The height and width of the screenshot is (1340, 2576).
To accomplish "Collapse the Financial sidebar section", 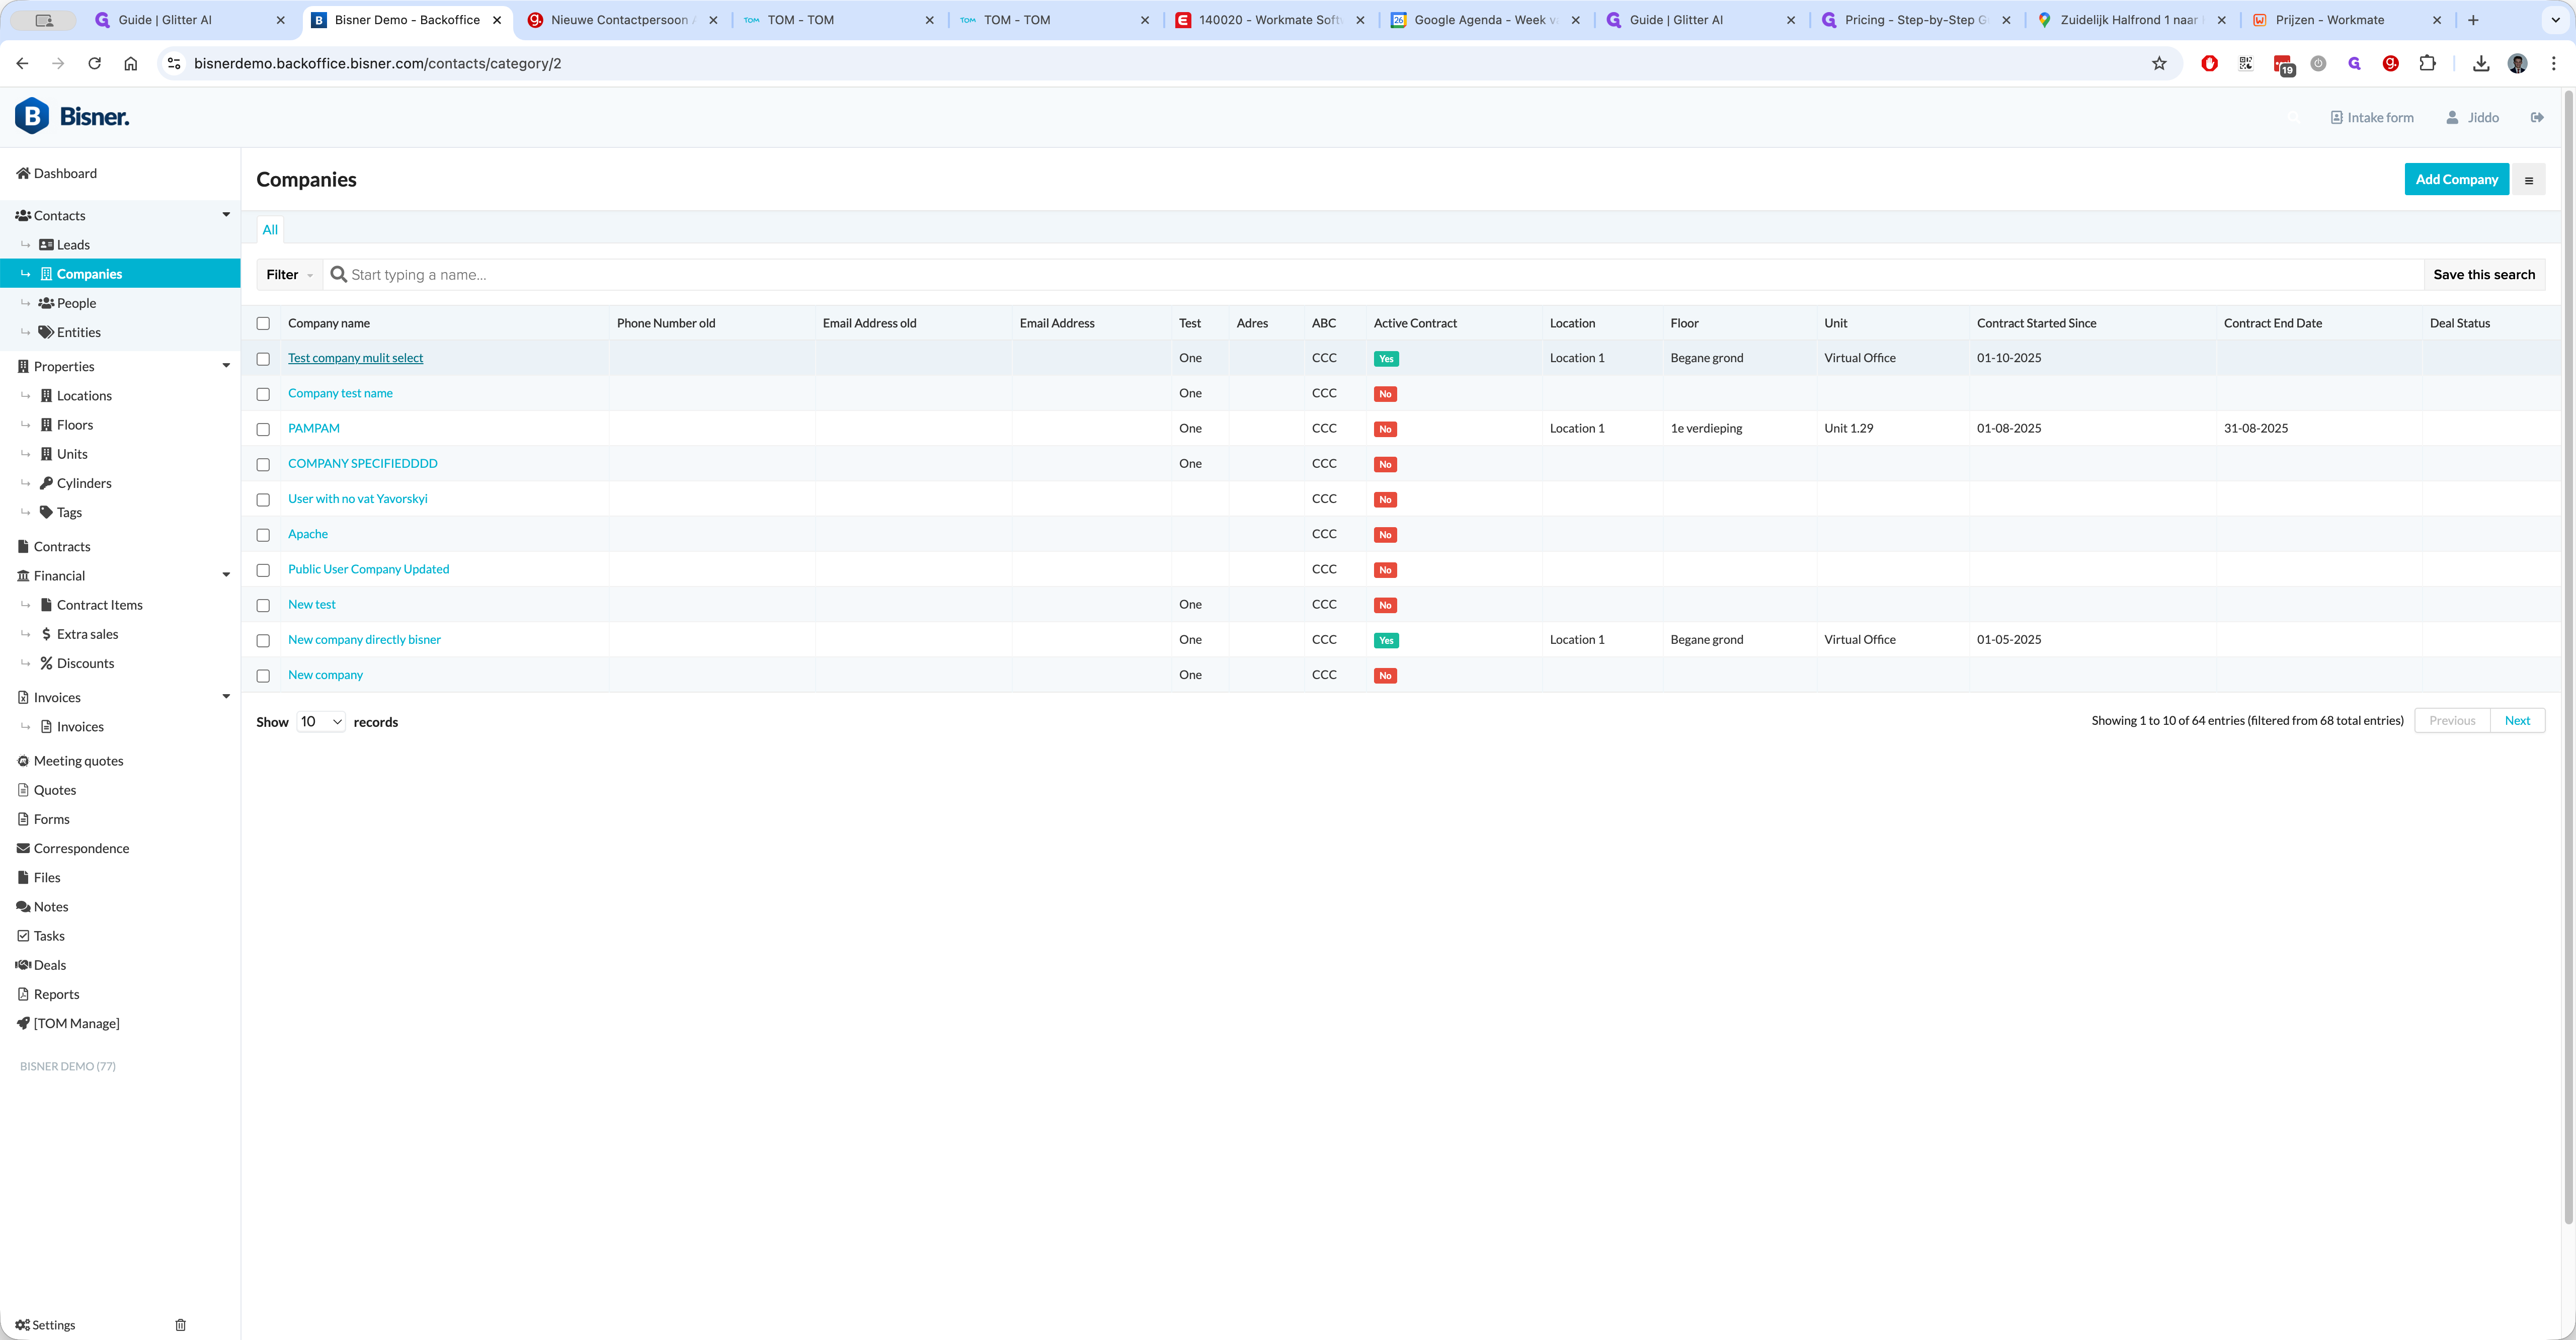I will pos(226,576).
